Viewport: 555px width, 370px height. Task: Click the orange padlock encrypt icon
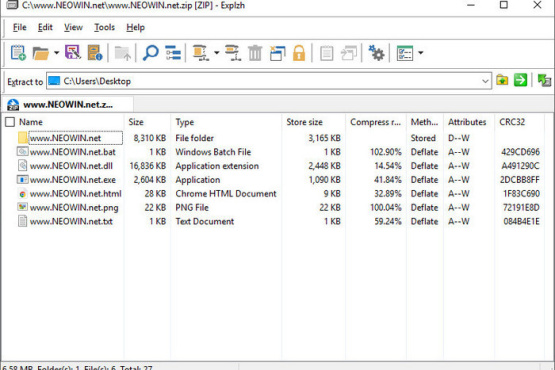pyautogui.click(x=299, y=53)
